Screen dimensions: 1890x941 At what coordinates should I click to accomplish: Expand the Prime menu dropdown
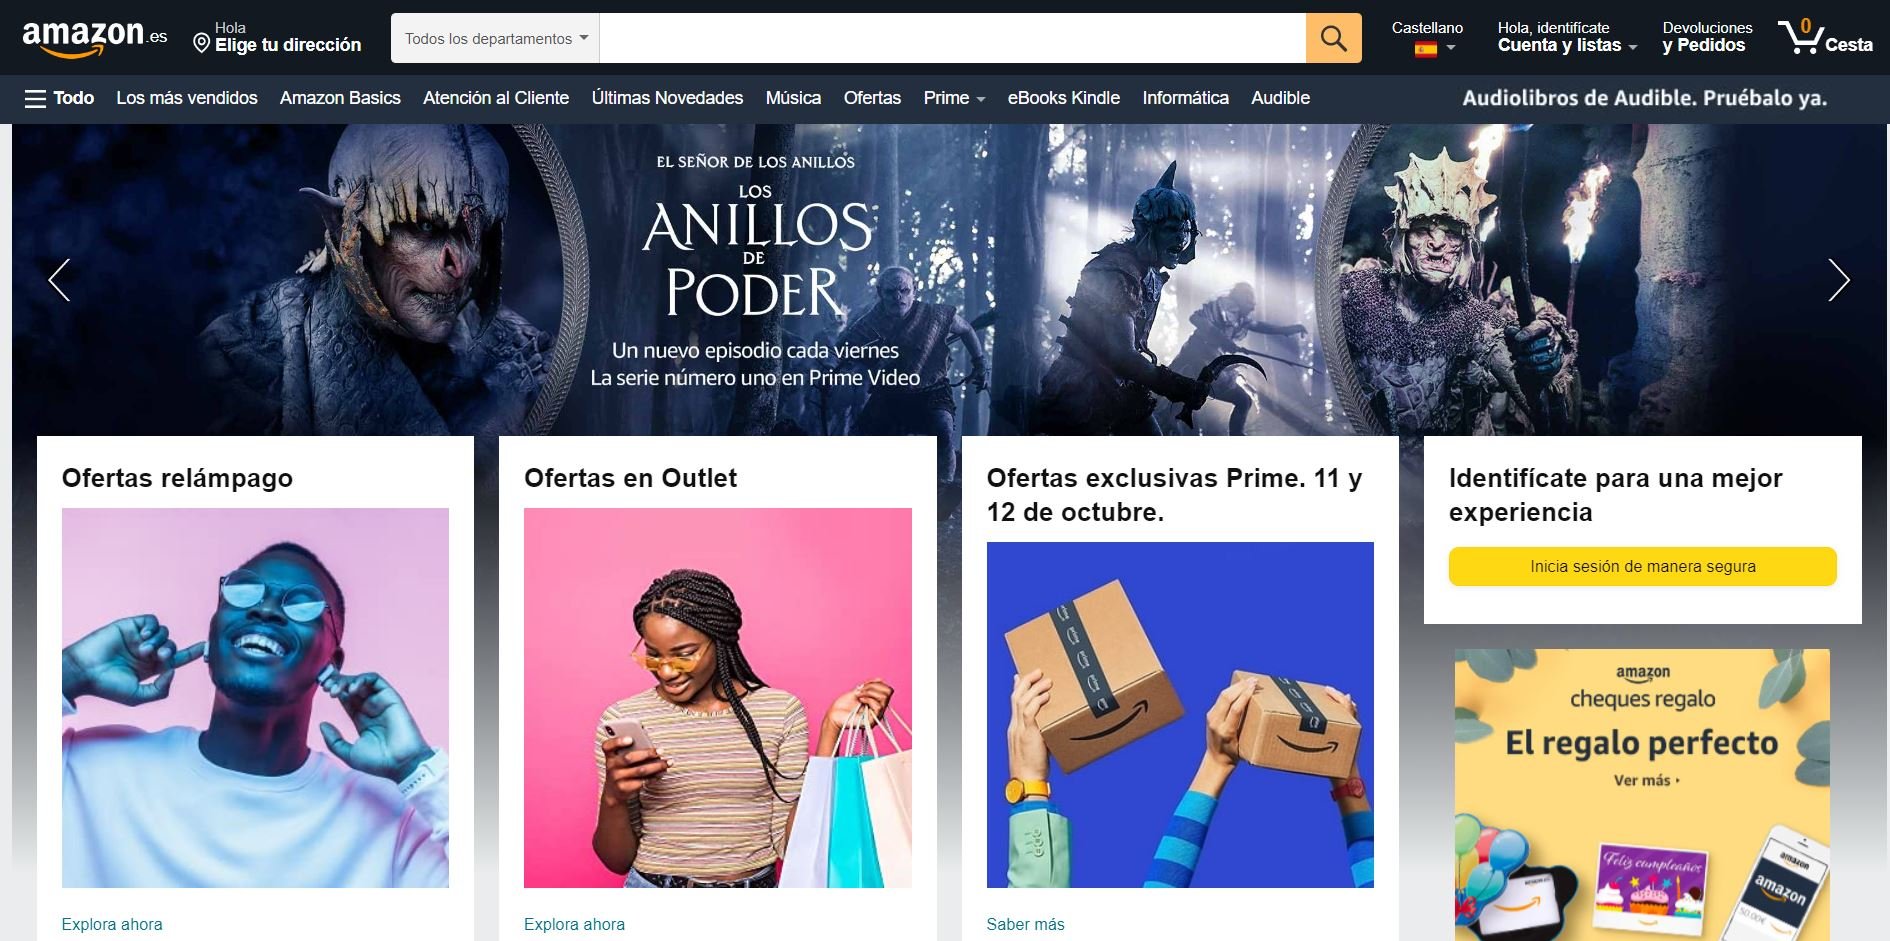(954, 98)
